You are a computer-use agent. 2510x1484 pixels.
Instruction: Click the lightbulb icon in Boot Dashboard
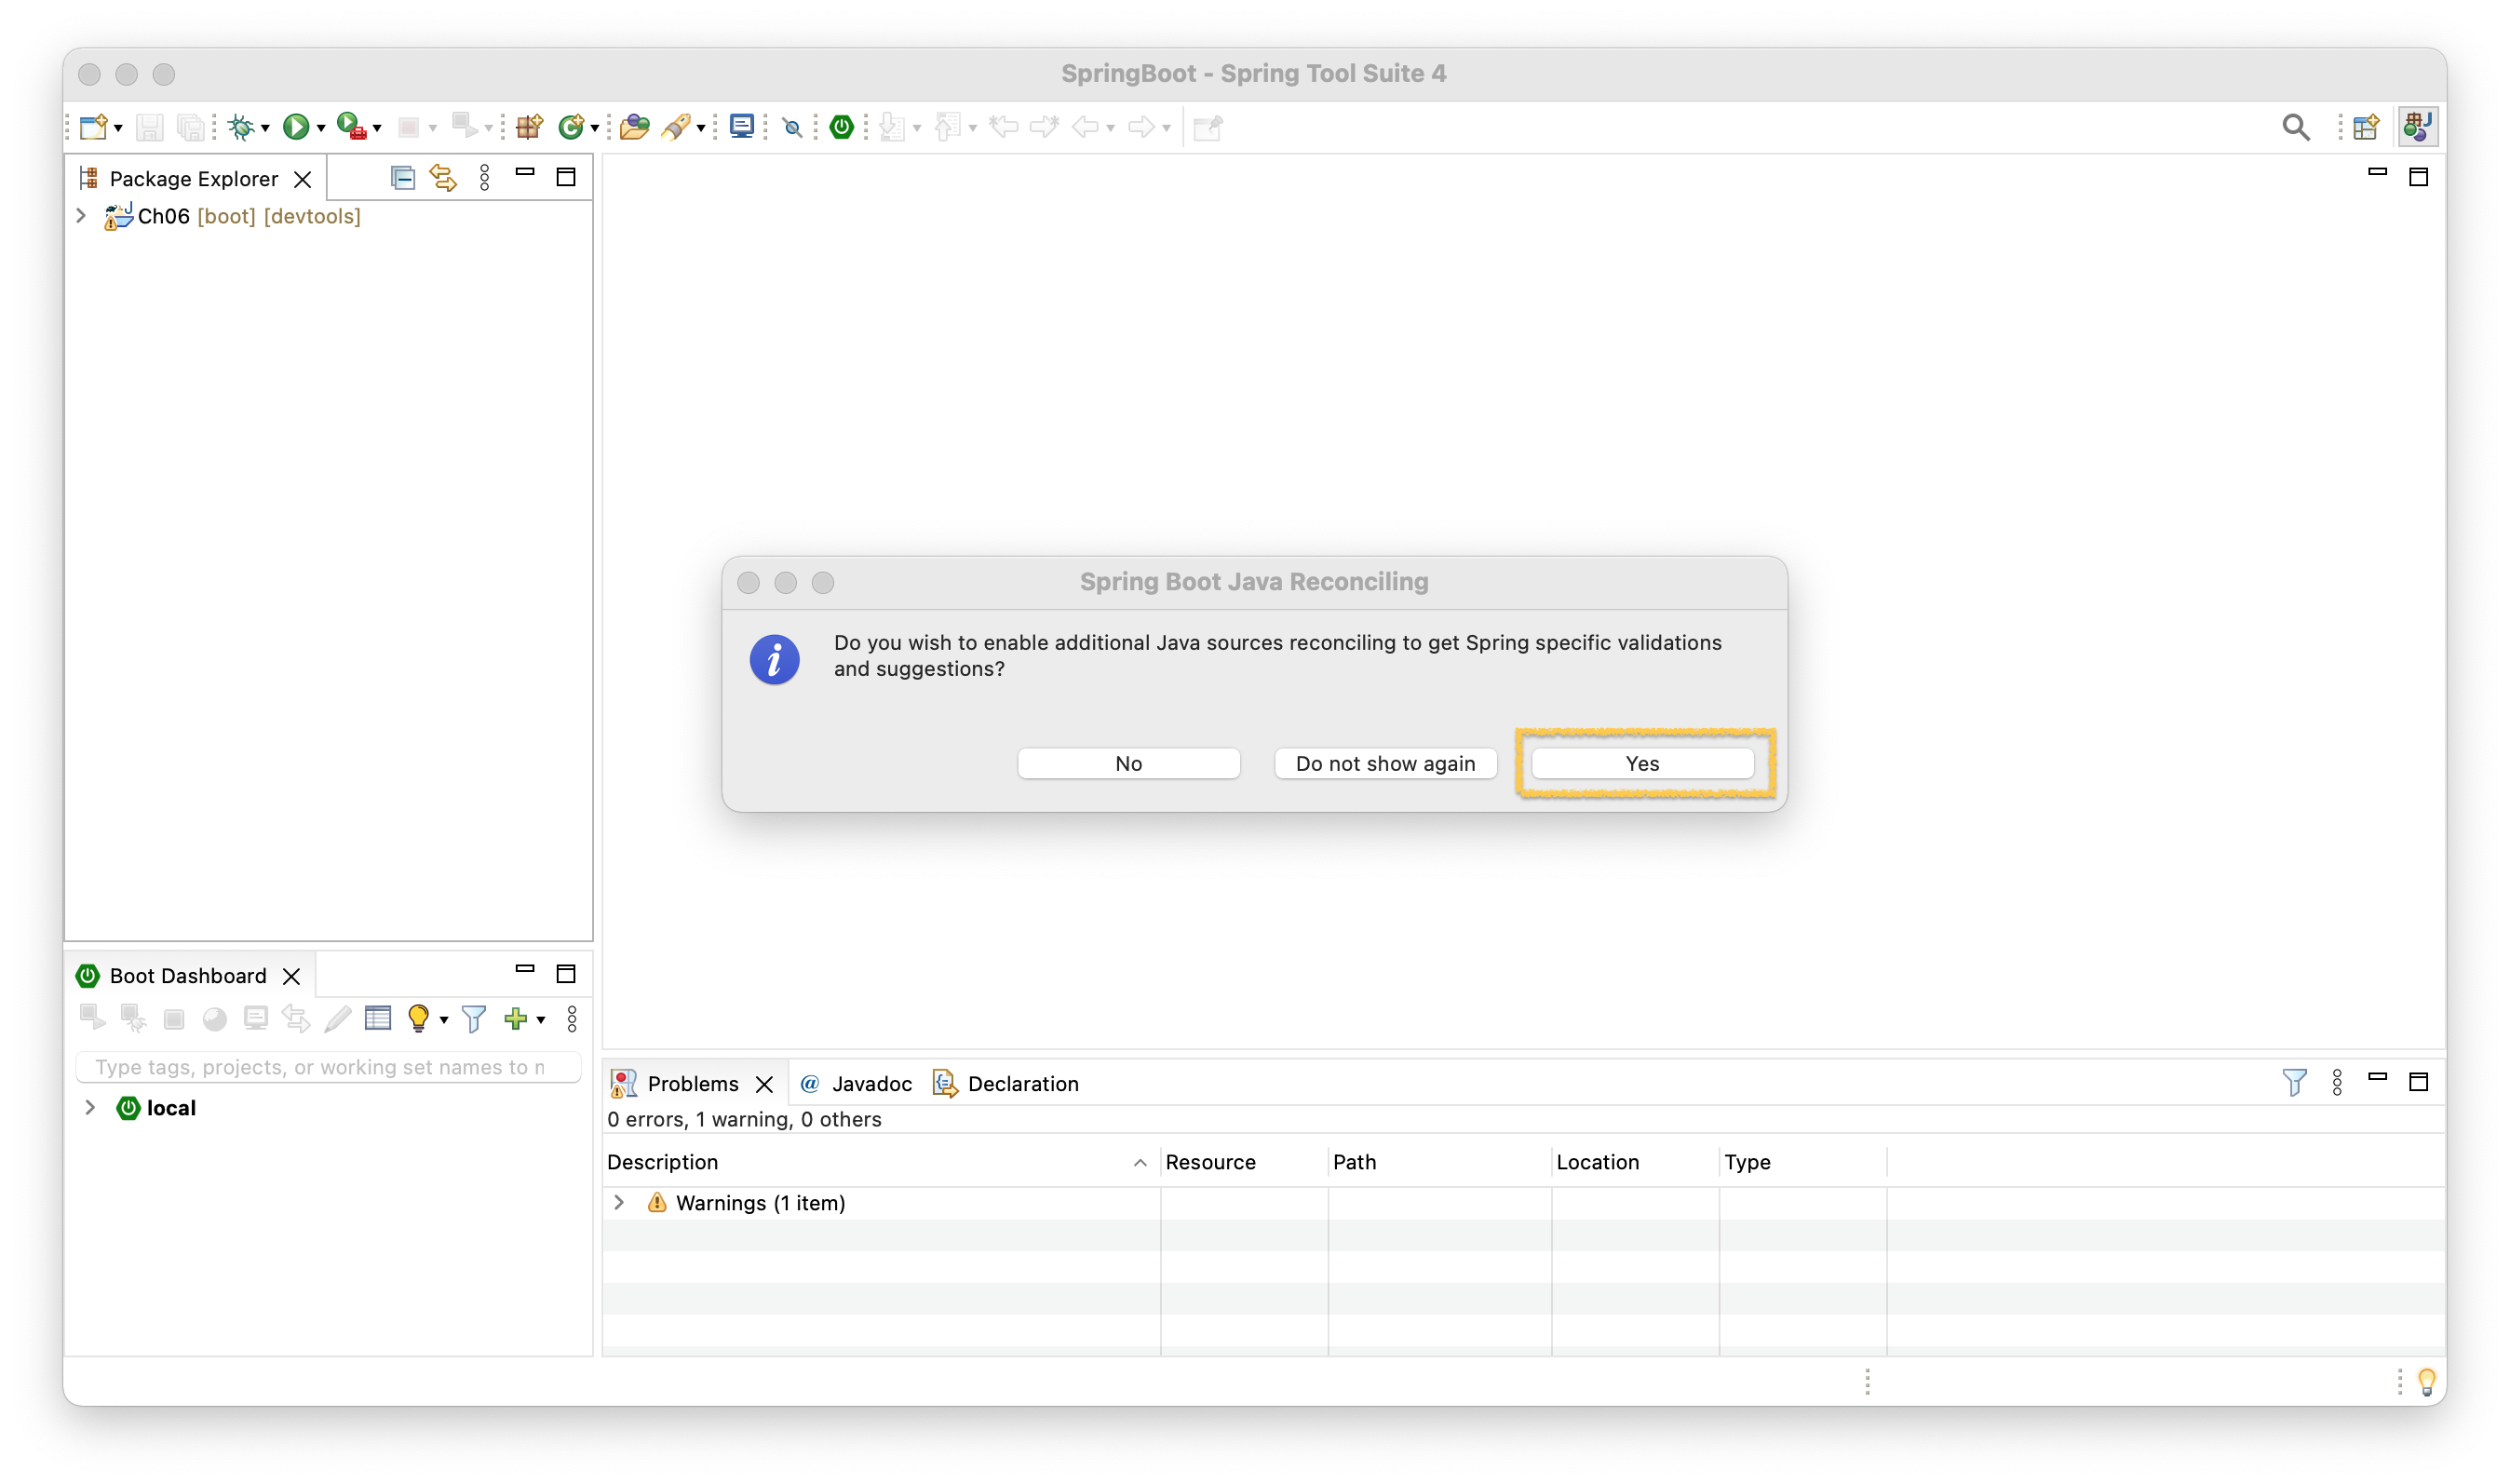click(418, 1018)
